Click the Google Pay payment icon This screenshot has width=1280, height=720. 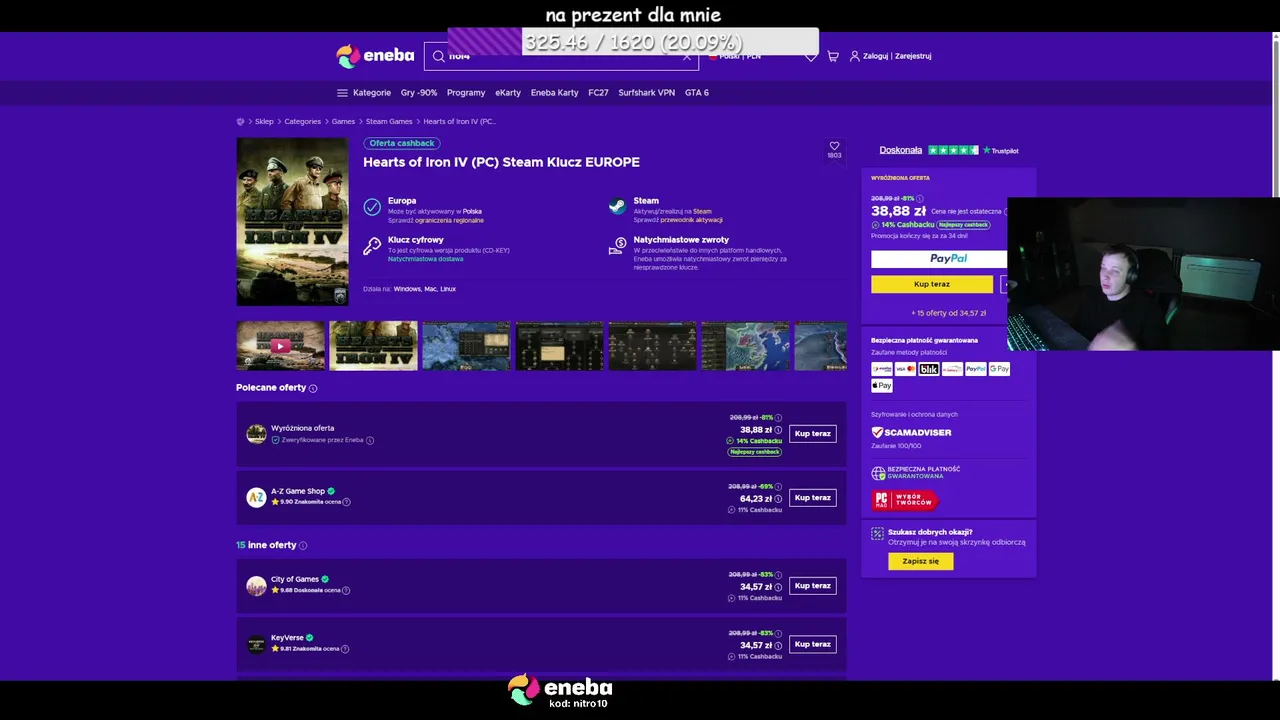[x=999, y=369]
